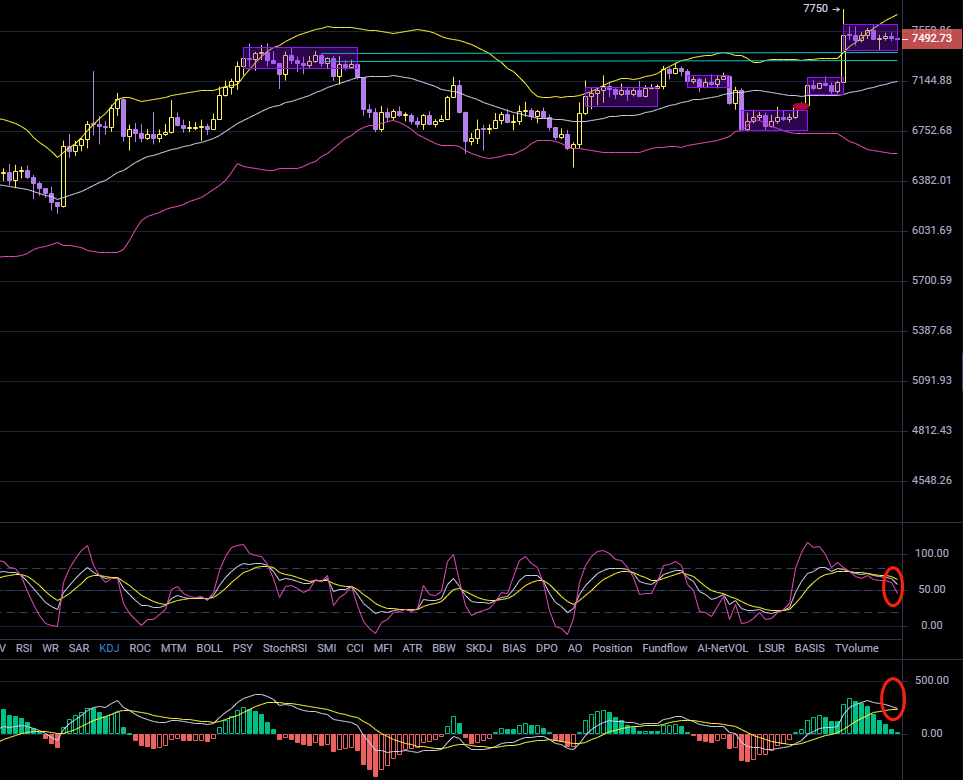Switch to the BIAS indicator
963x780 pixels.
tap(513, 648)
